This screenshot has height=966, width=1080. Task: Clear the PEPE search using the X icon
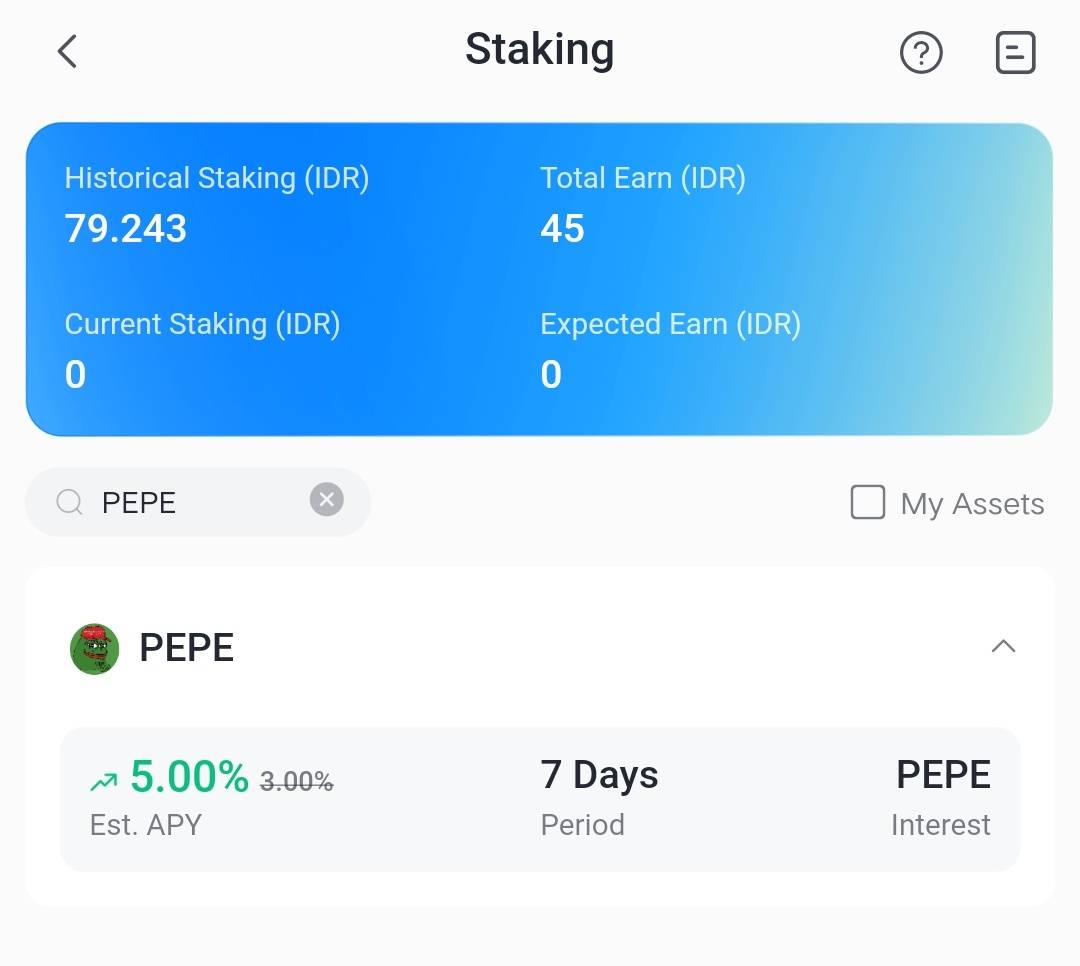point(327,499)
